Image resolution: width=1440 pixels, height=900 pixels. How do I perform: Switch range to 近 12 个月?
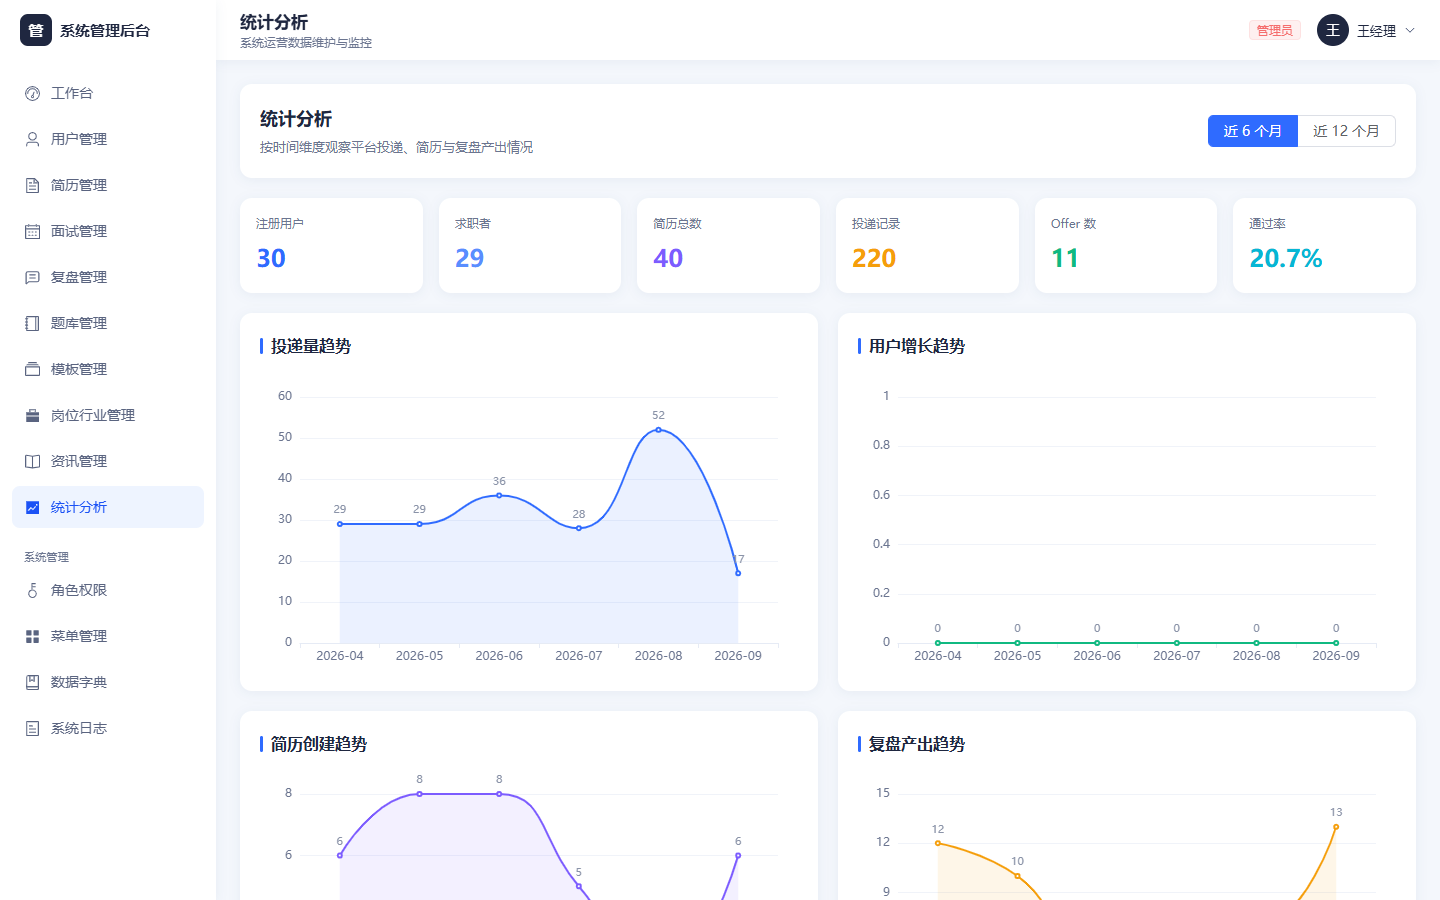[1346, 131]
